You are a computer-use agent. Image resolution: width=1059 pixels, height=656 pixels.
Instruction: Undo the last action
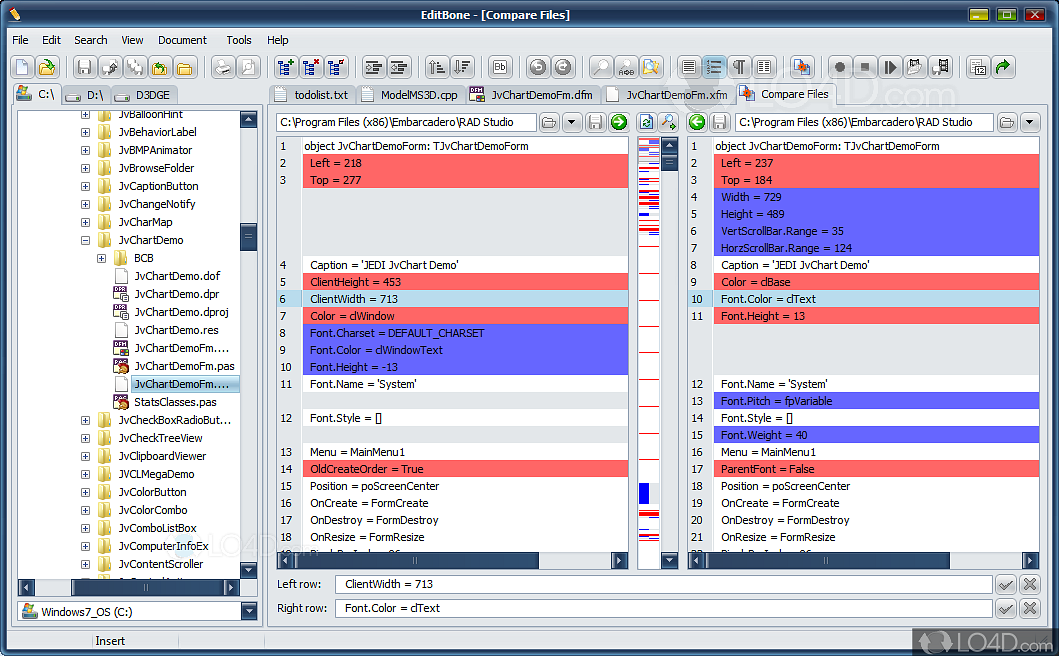[x=537, y=67]
